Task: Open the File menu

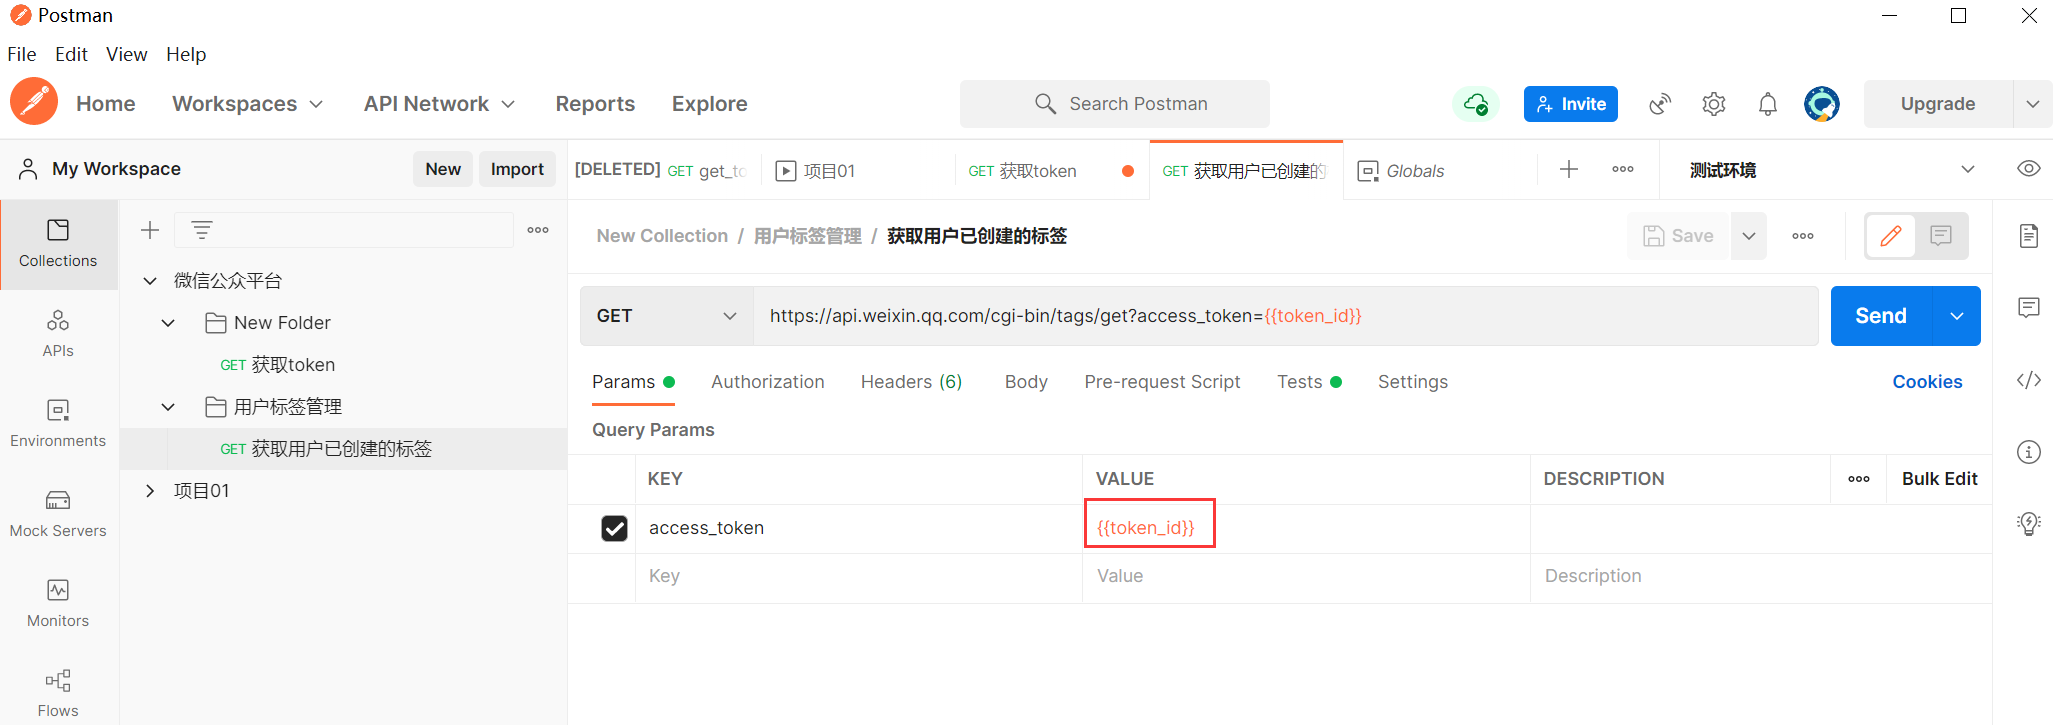Action: (x=22, y=54)
